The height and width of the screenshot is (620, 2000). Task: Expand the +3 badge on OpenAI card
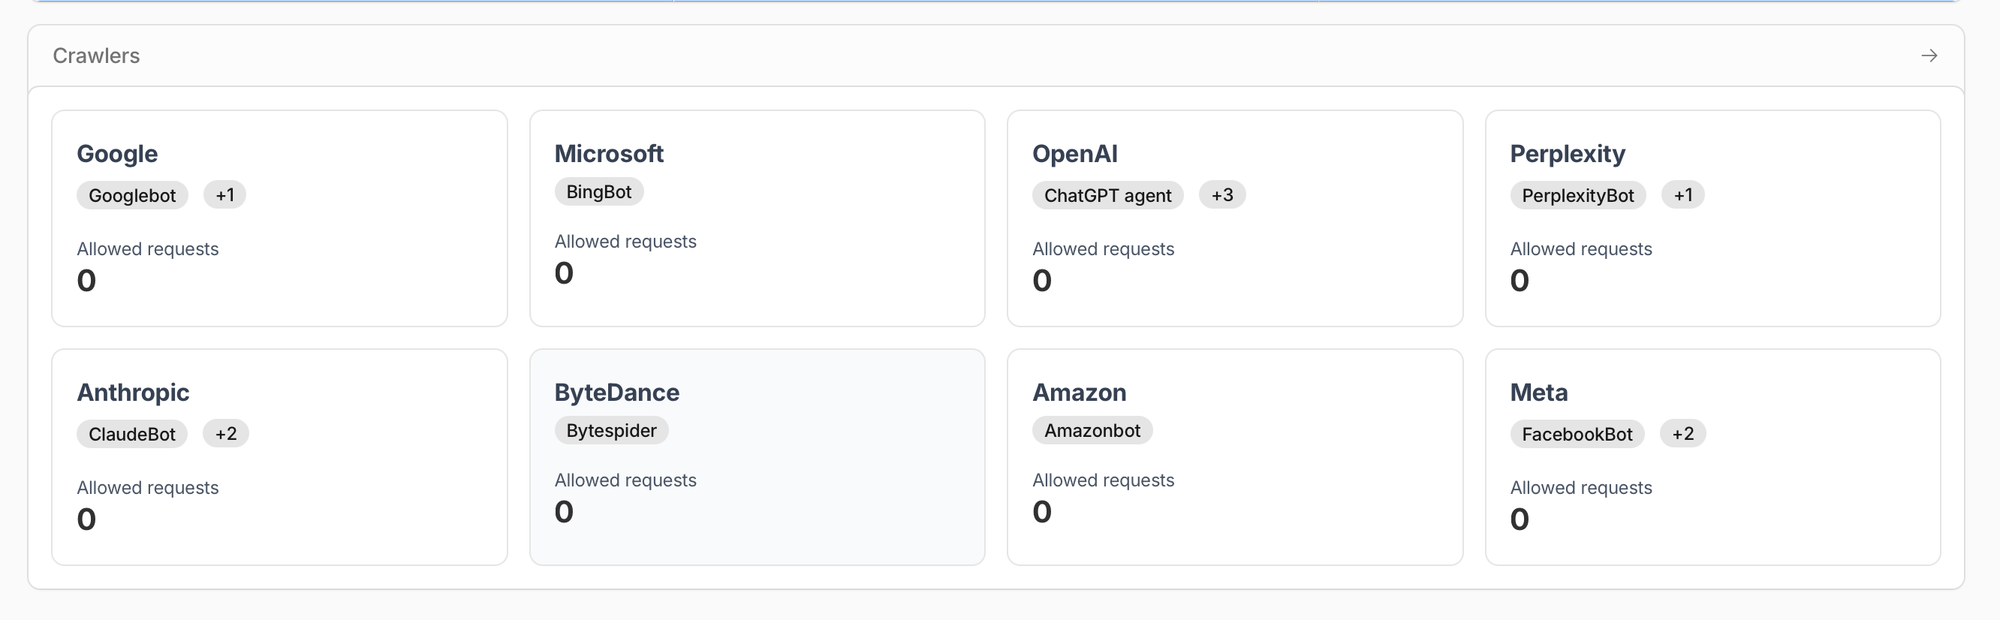point(1222,195)
